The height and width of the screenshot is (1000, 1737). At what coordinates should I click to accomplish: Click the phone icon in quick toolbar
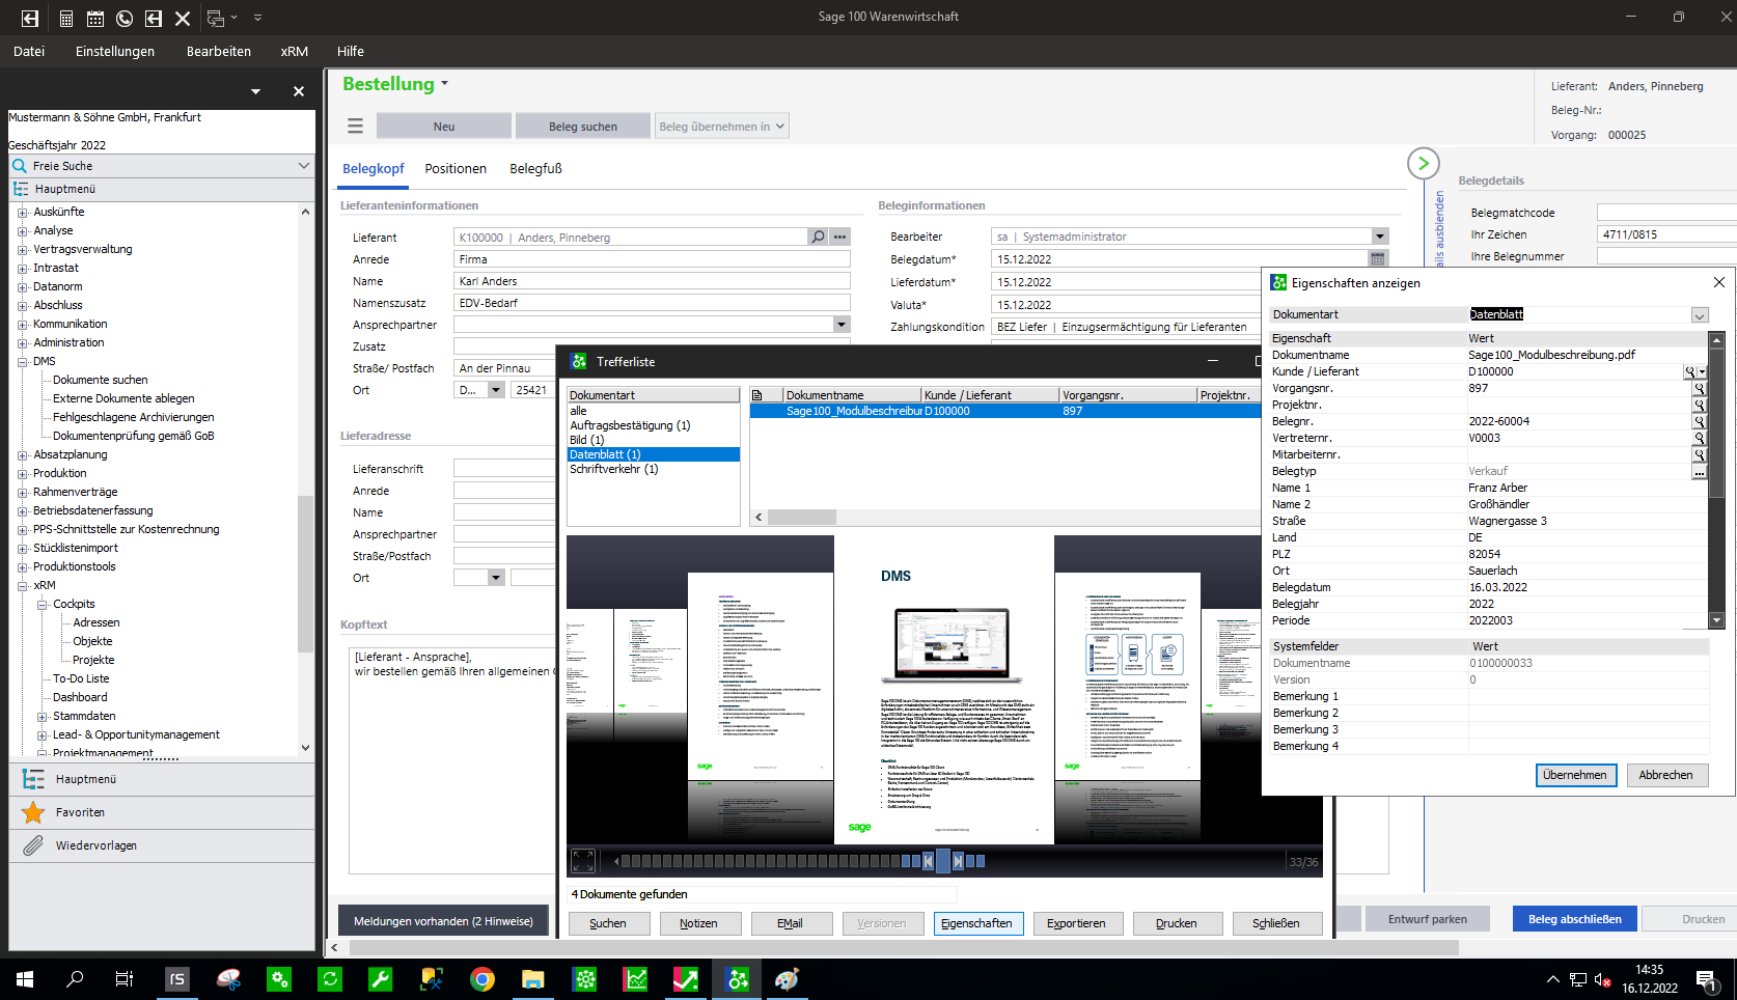(x=124, y=17)
